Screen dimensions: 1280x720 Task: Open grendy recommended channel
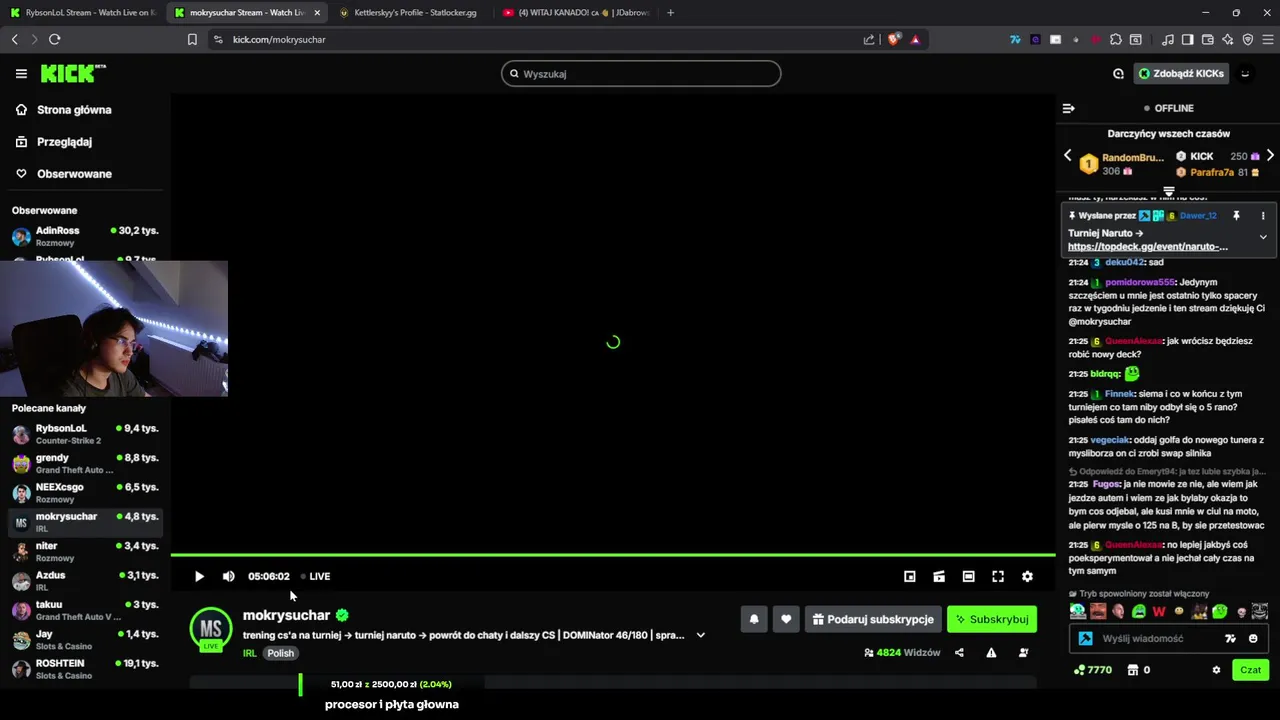85,463
